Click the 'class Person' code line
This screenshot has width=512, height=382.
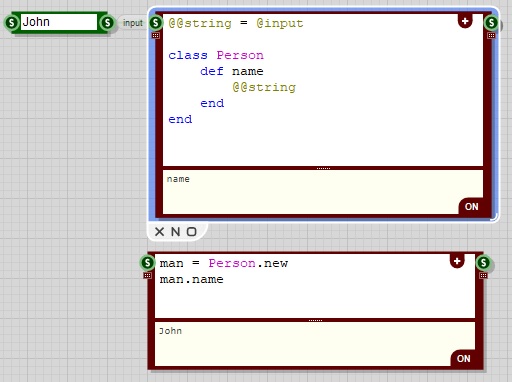(216, 55)
